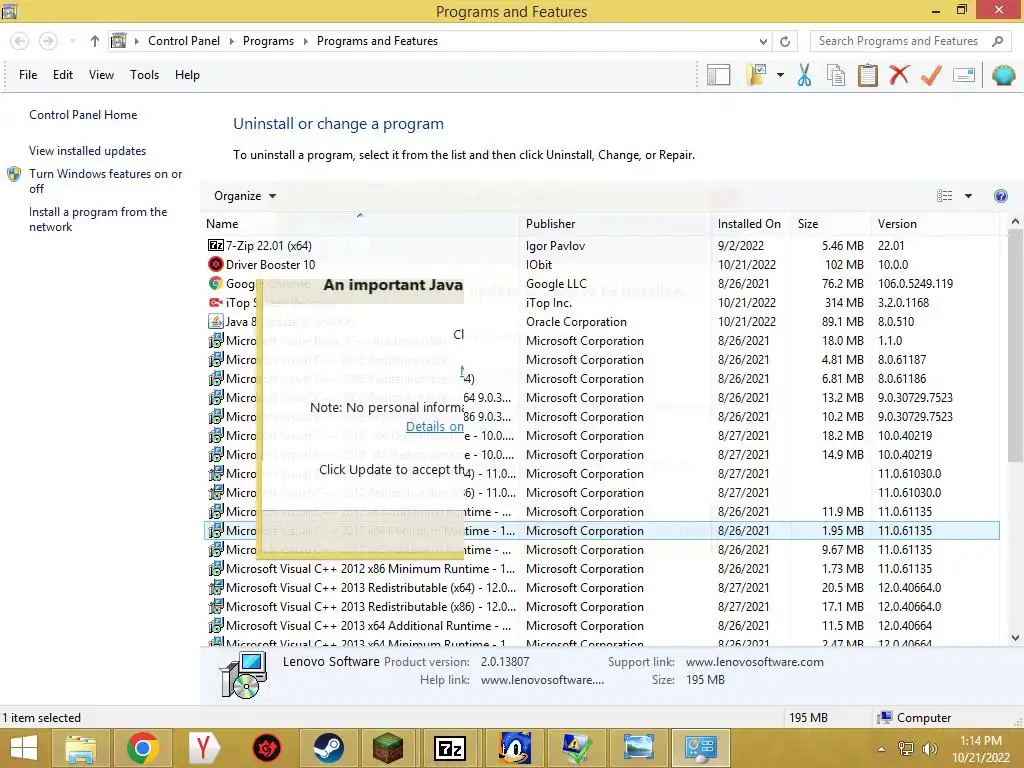Click the Copy toolbar icon
1024x768 pixels.
pyautogui.click(x=836, y=75)
